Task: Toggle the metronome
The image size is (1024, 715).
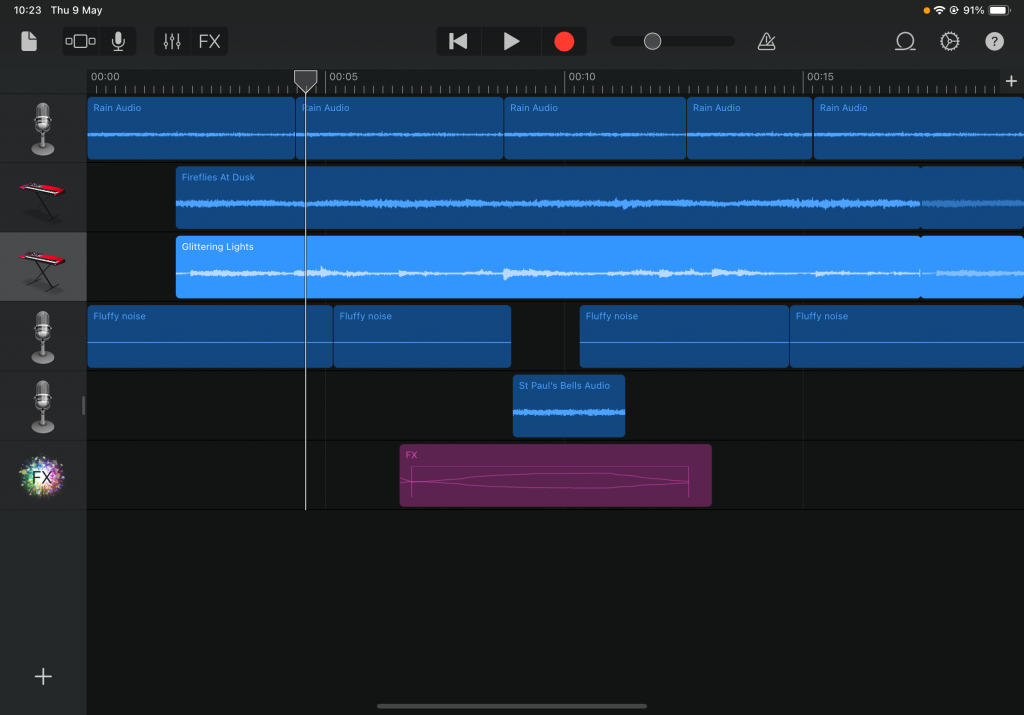Action: click(x=767, y=42)
